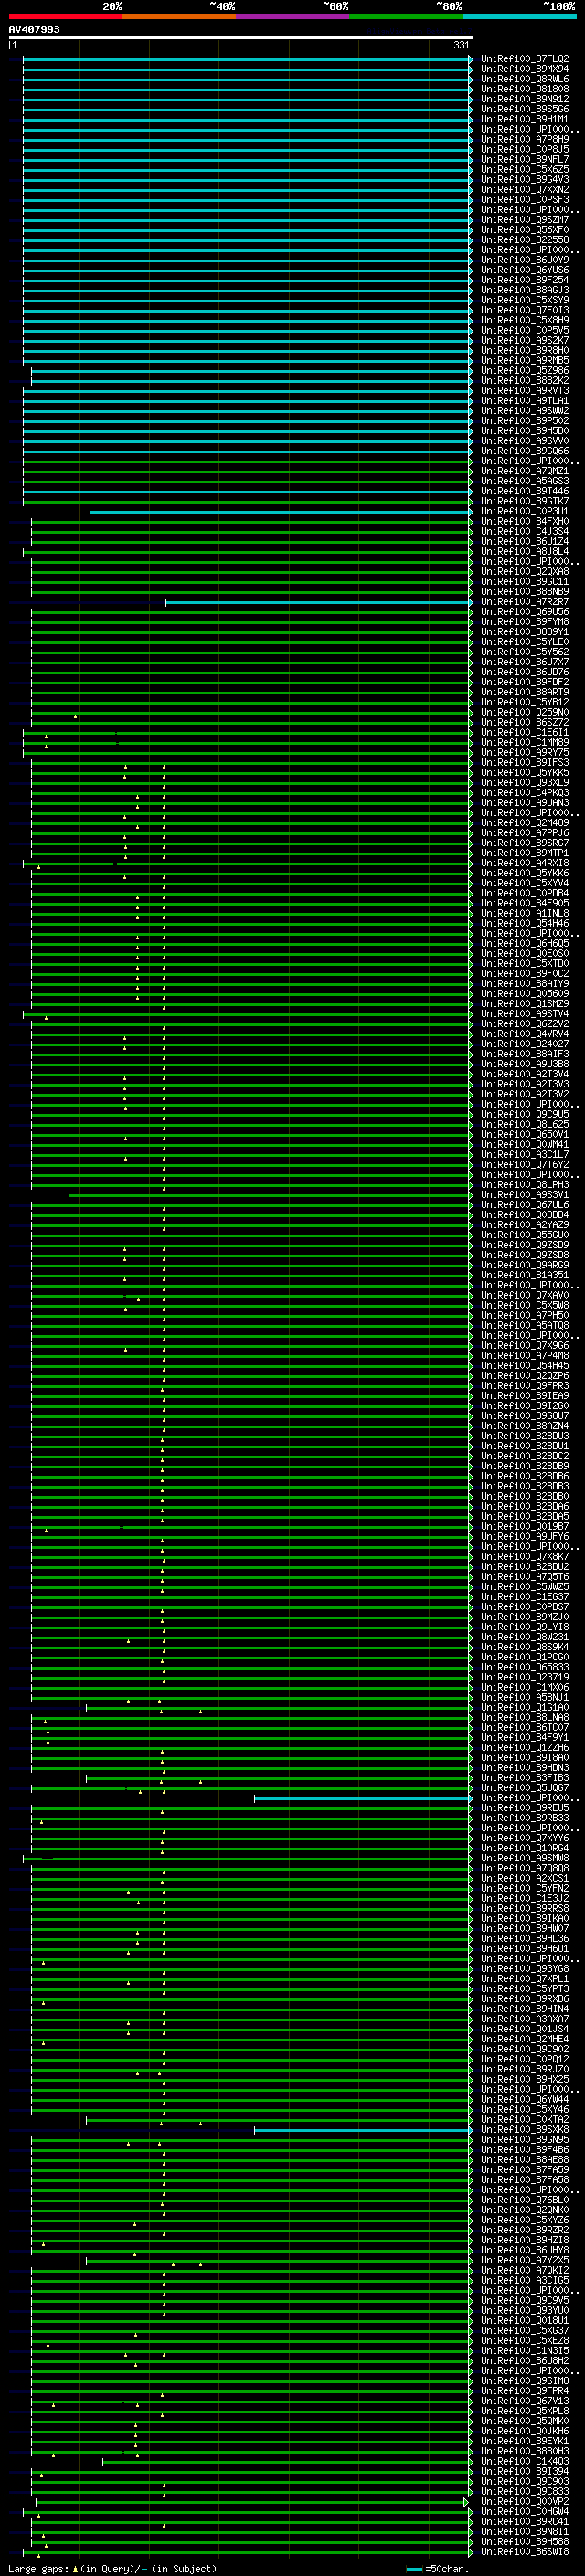Open hit UniRef100_A9STV4
Viewport: 585px width, 2576px height.
525,1014
